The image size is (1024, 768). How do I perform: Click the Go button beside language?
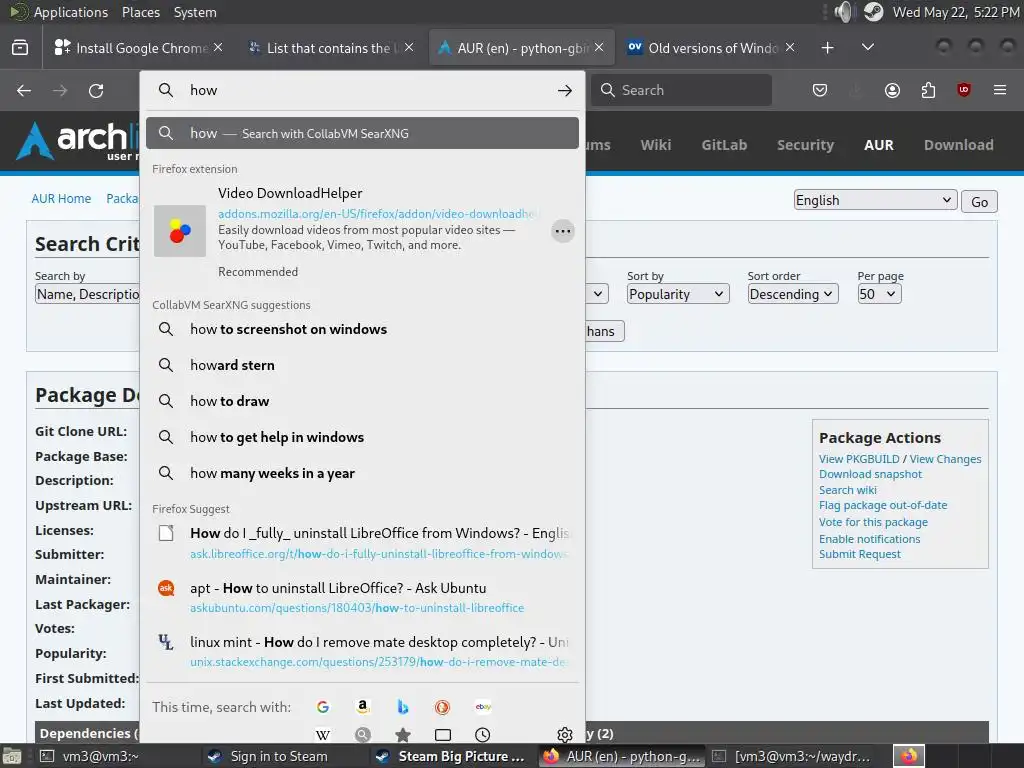979,201
